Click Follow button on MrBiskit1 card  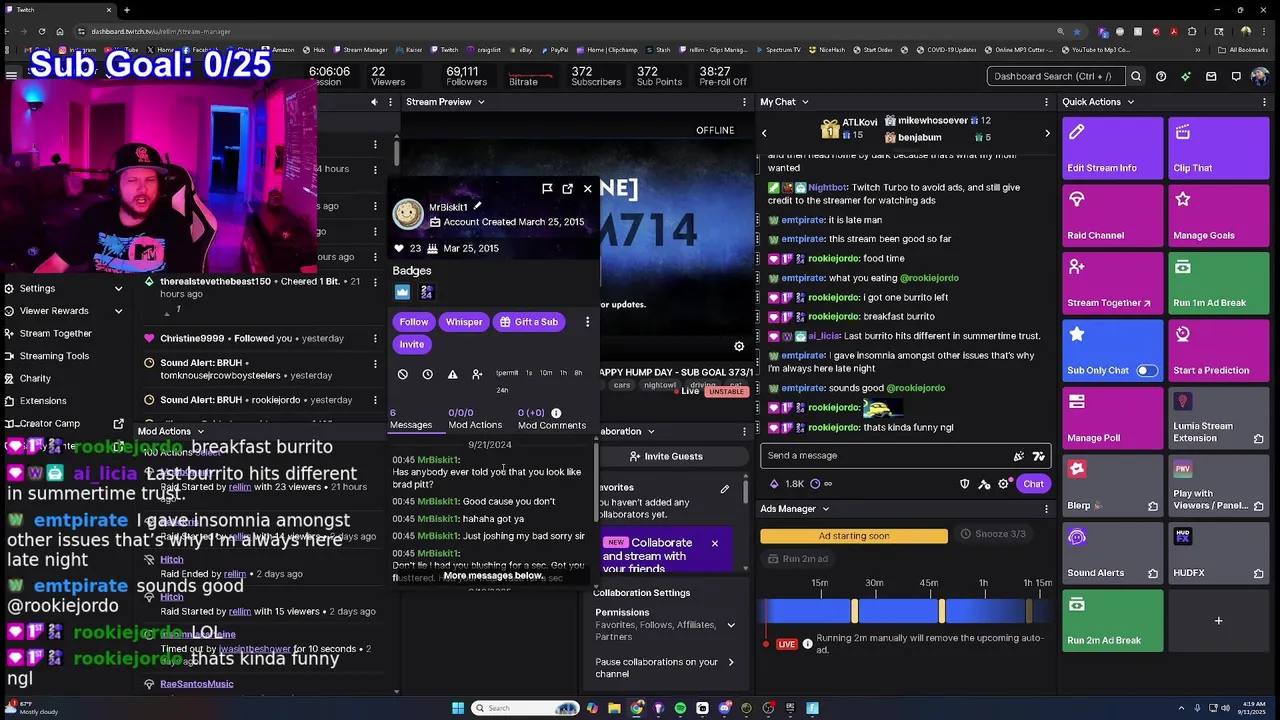[x=414, y=322]
